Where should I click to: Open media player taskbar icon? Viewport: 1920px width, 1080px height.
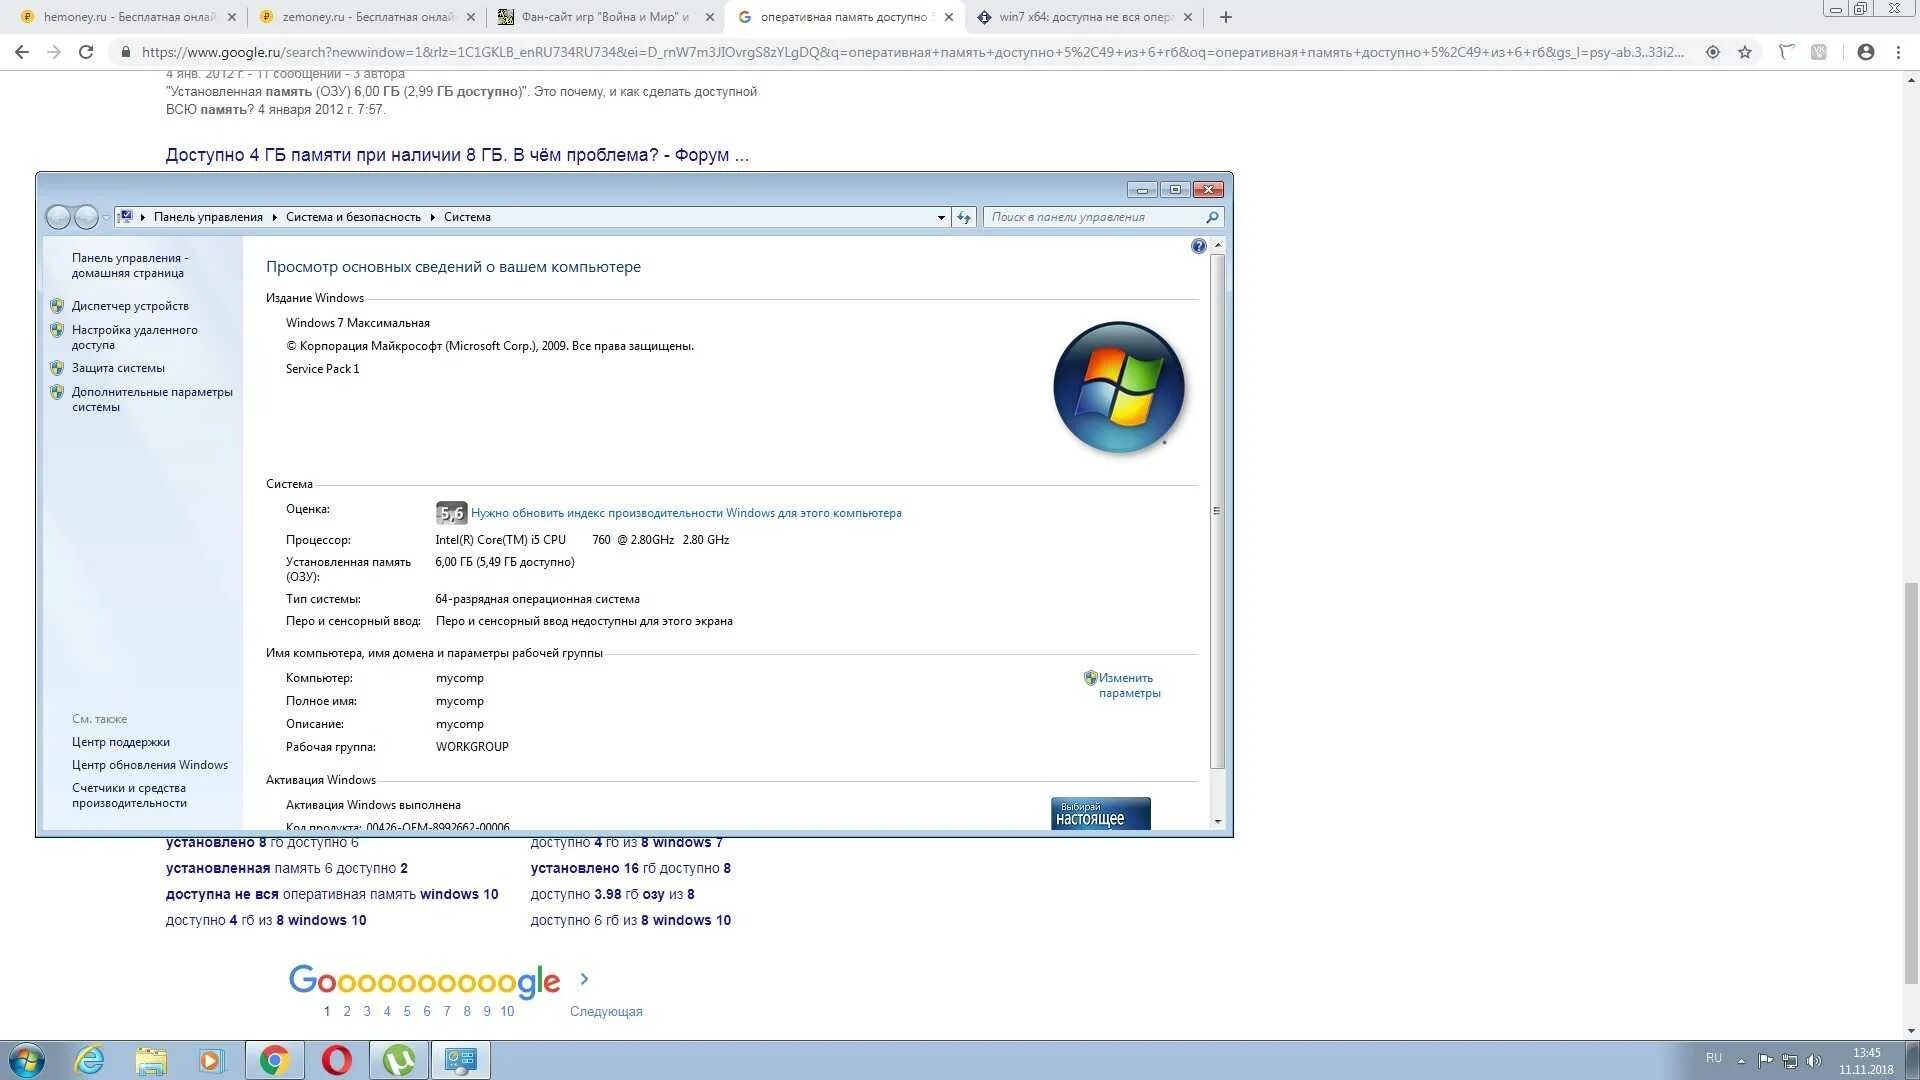(211, 1060)
